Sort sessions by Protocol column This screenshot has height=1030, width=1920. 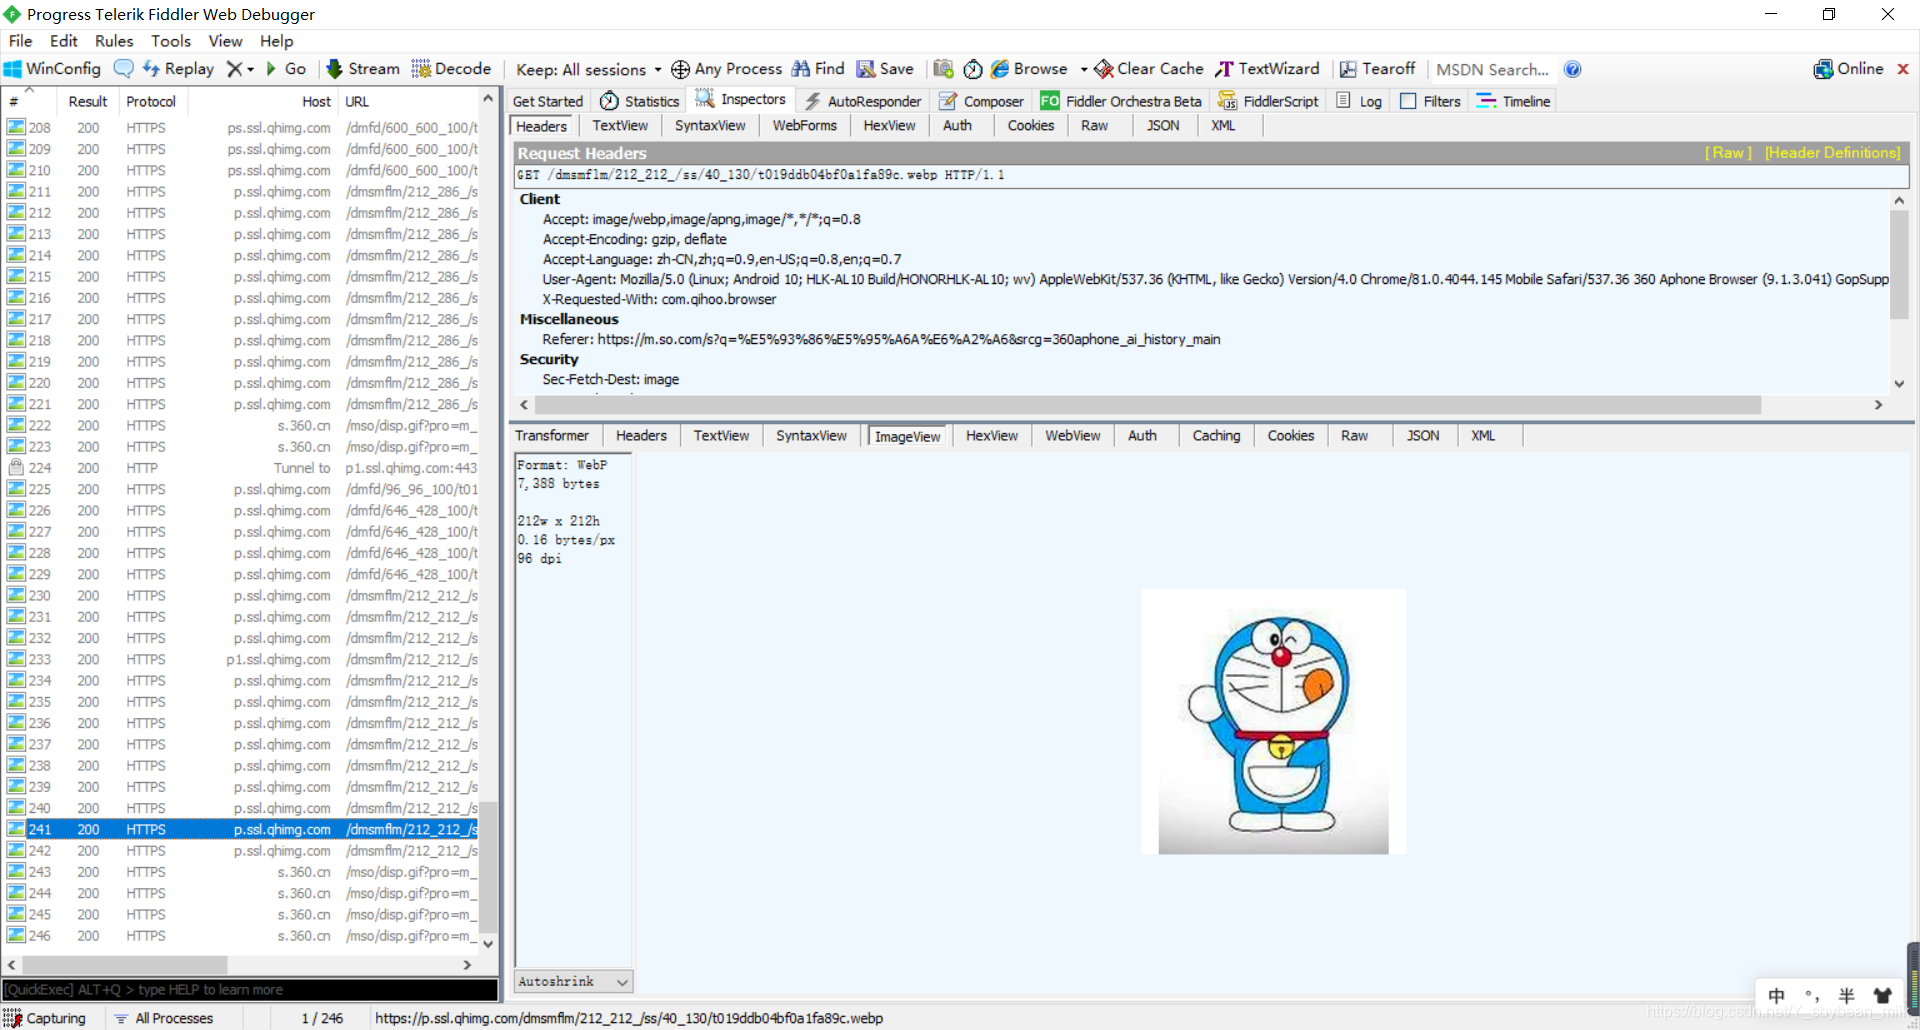pos(151,101)
